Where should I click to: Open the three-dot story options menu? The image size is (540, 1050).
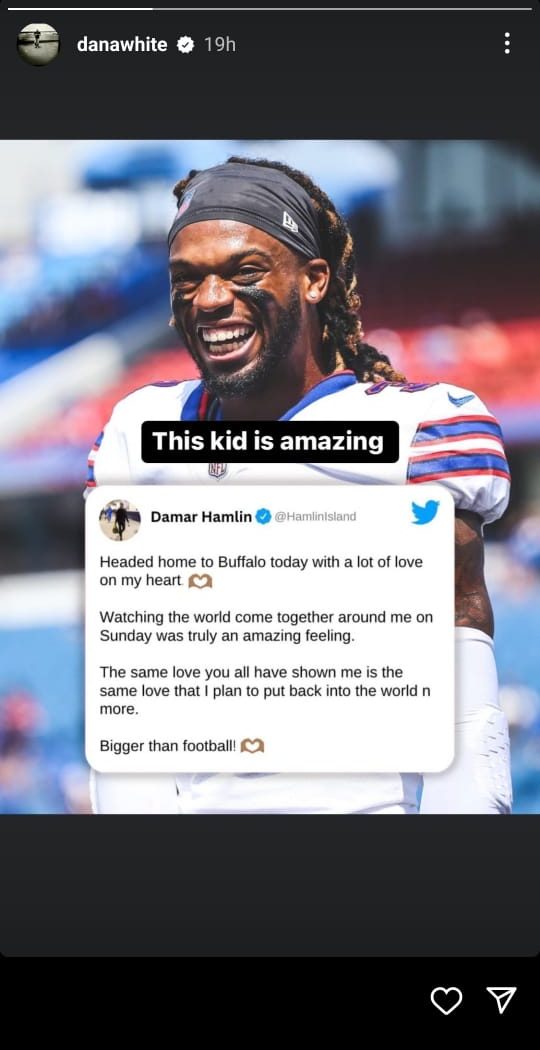pos(507,43)
